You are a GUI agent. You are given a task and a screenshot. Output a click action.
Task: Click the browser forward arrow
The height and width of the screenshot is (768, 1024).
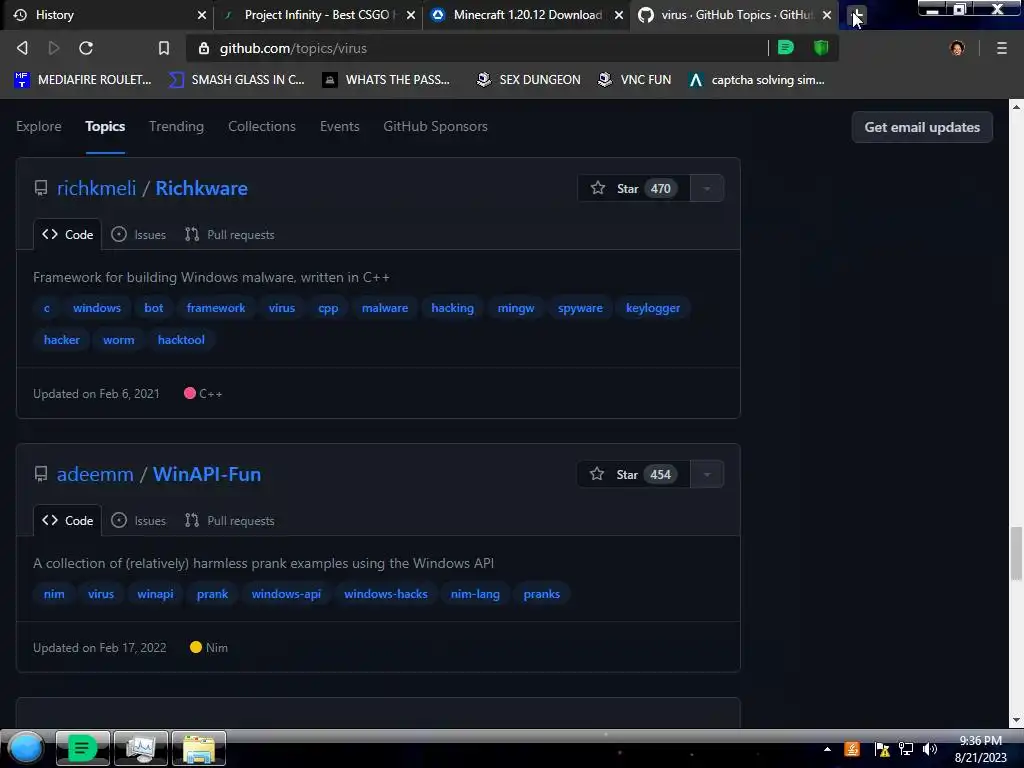pyautogui.click(x=54, y=48)
